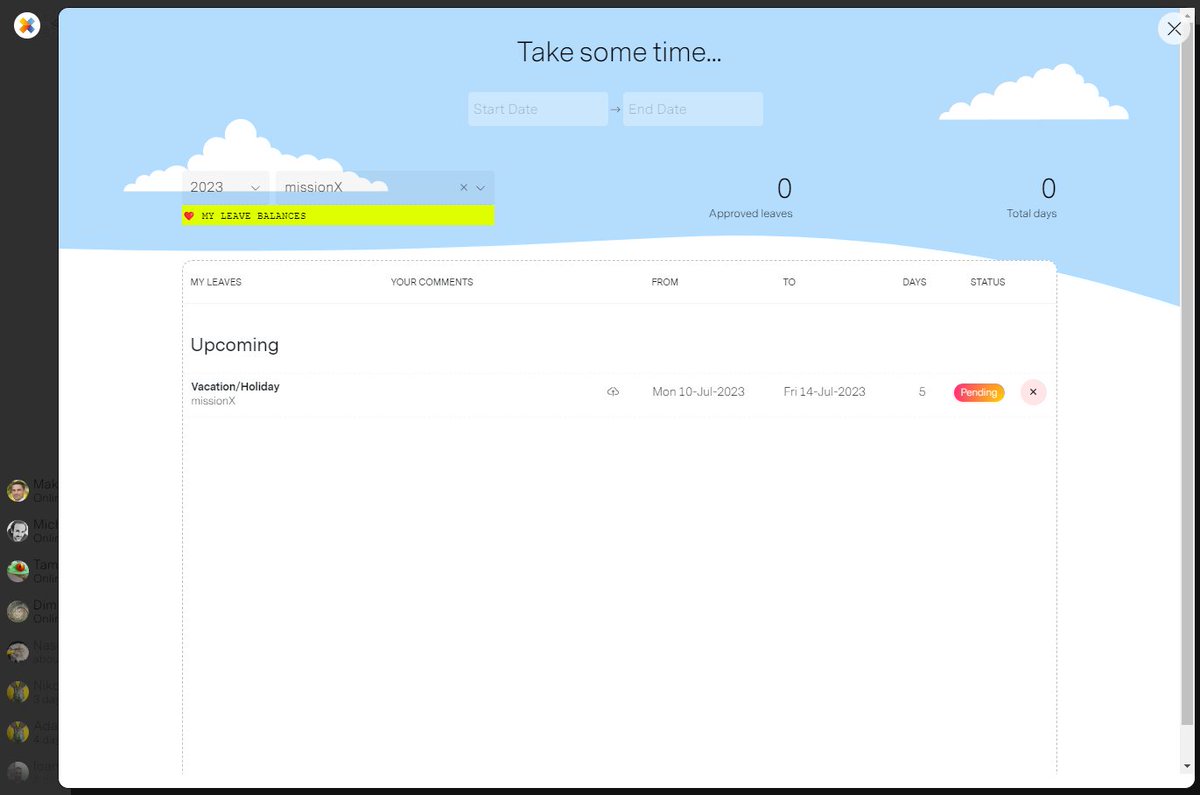Click the DAYS column header
Viewport: 1200px width, 795px height.
(914, 282)
